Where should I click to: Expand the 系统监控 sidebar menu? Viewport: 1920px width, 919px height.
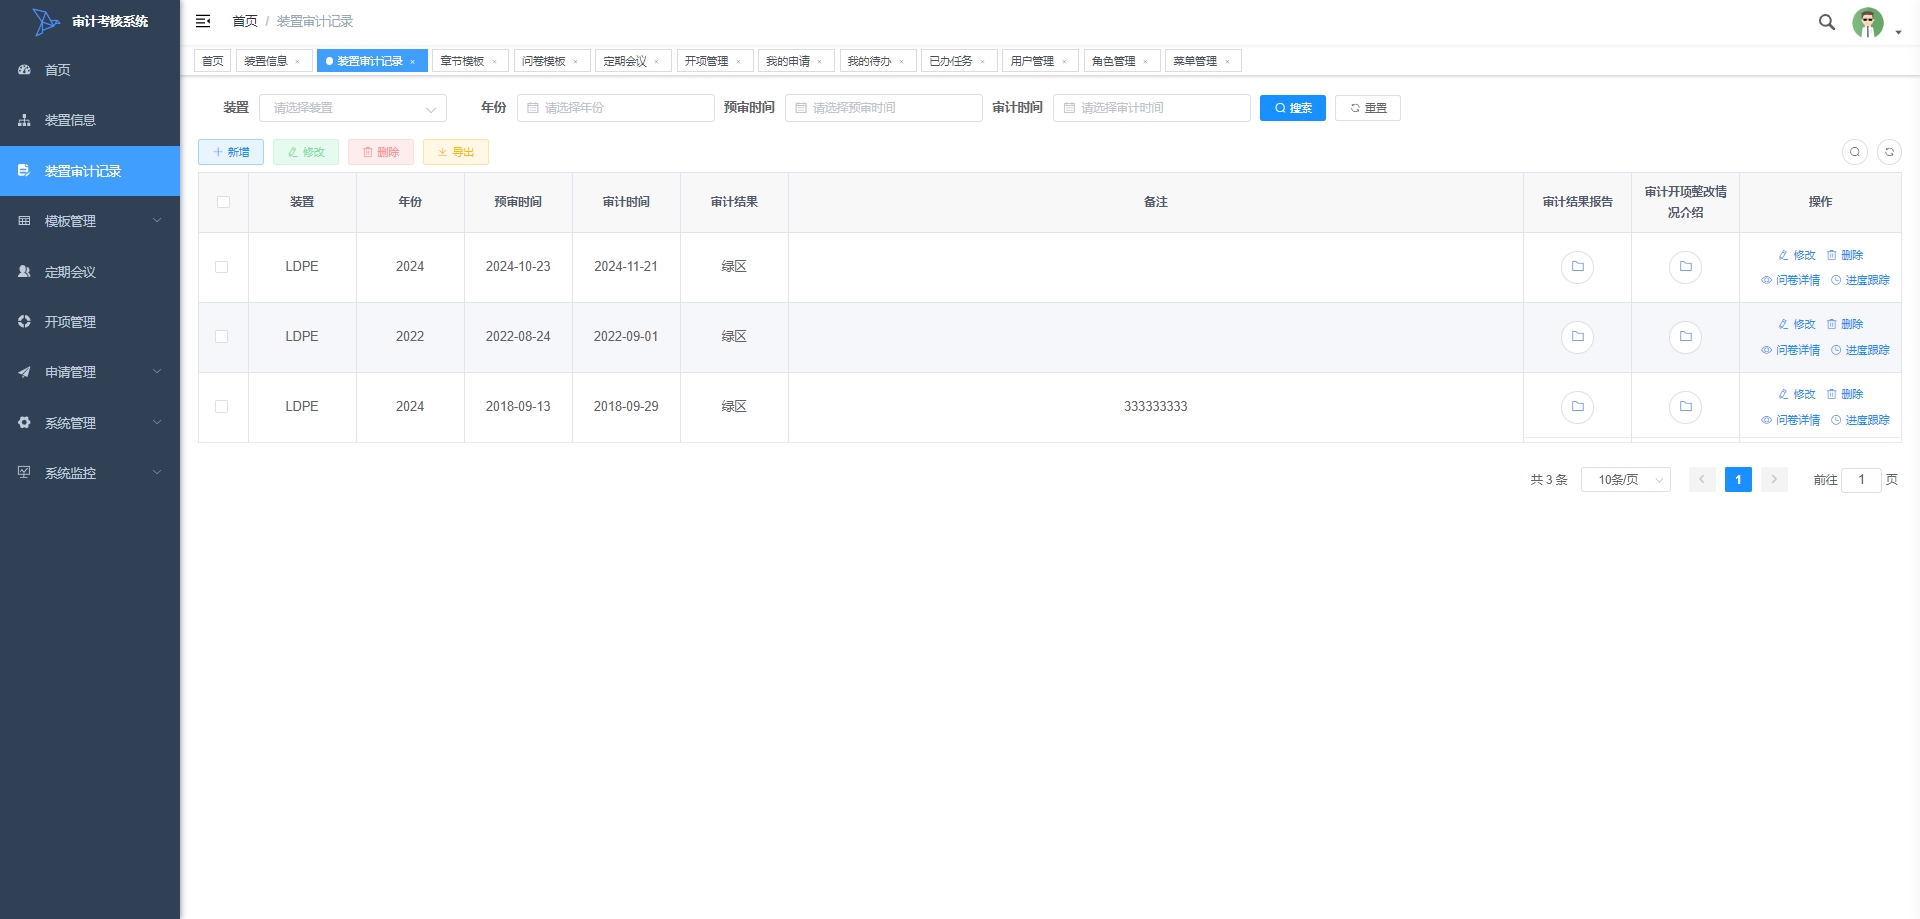(x=90, y=473)
